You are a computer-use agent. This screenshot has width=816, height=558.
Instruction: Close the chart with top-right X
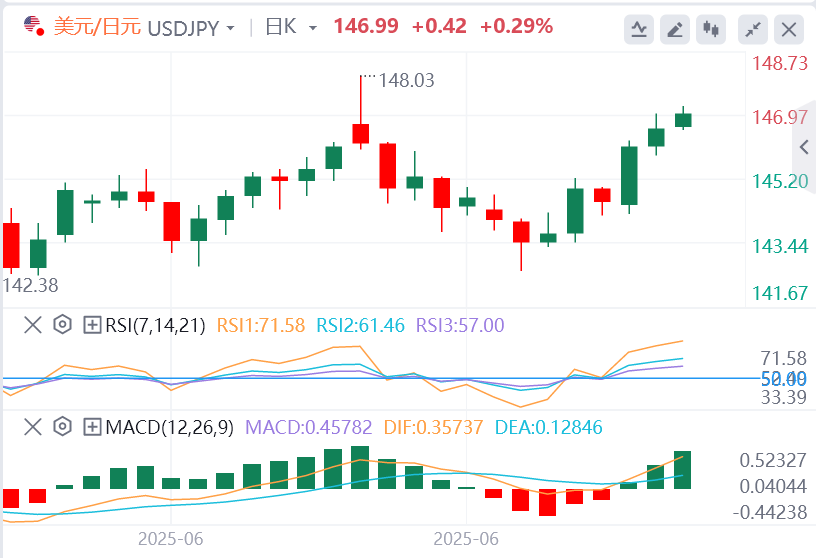point(789,29)
